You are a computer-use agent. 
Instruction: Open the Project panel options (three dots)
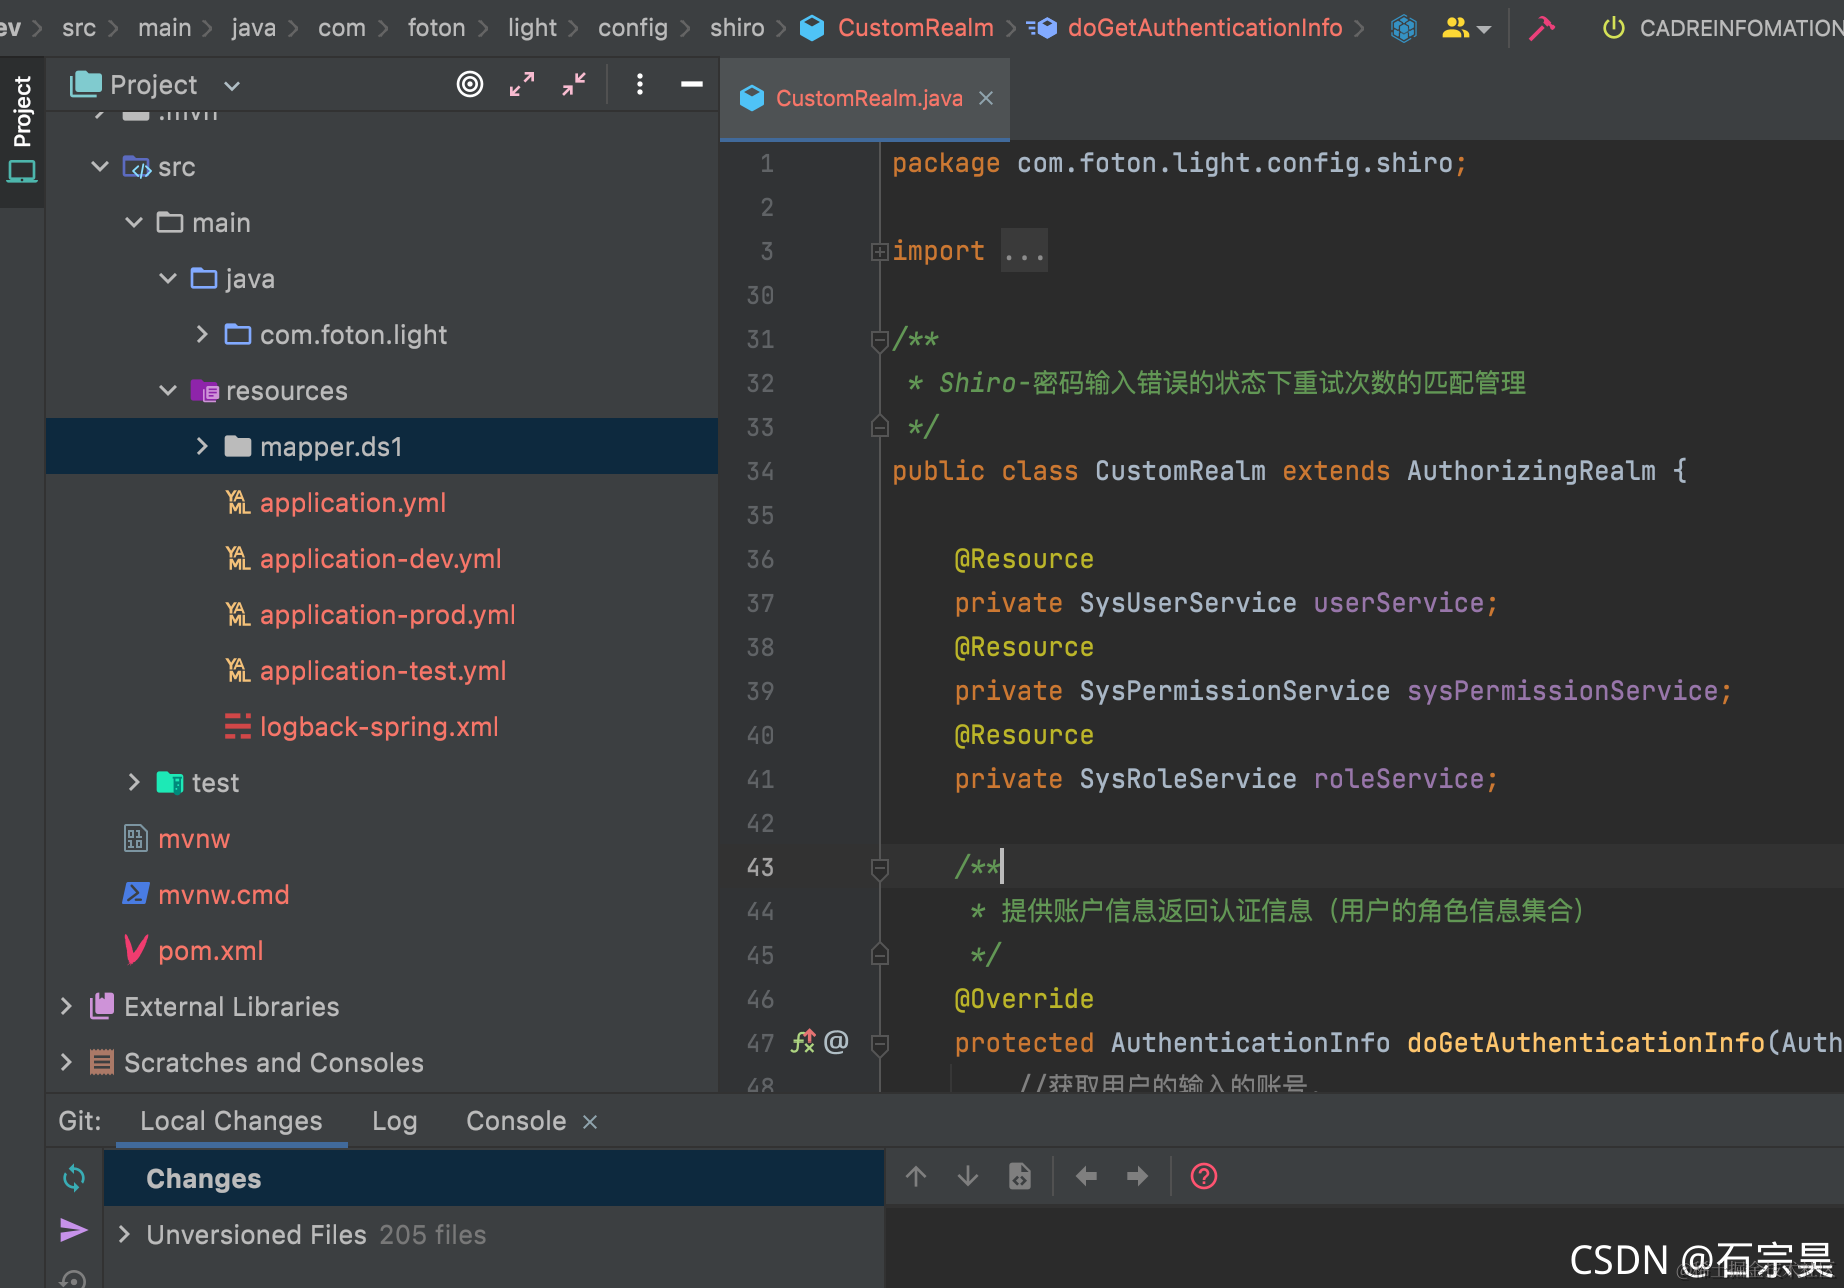pos(640,85)
